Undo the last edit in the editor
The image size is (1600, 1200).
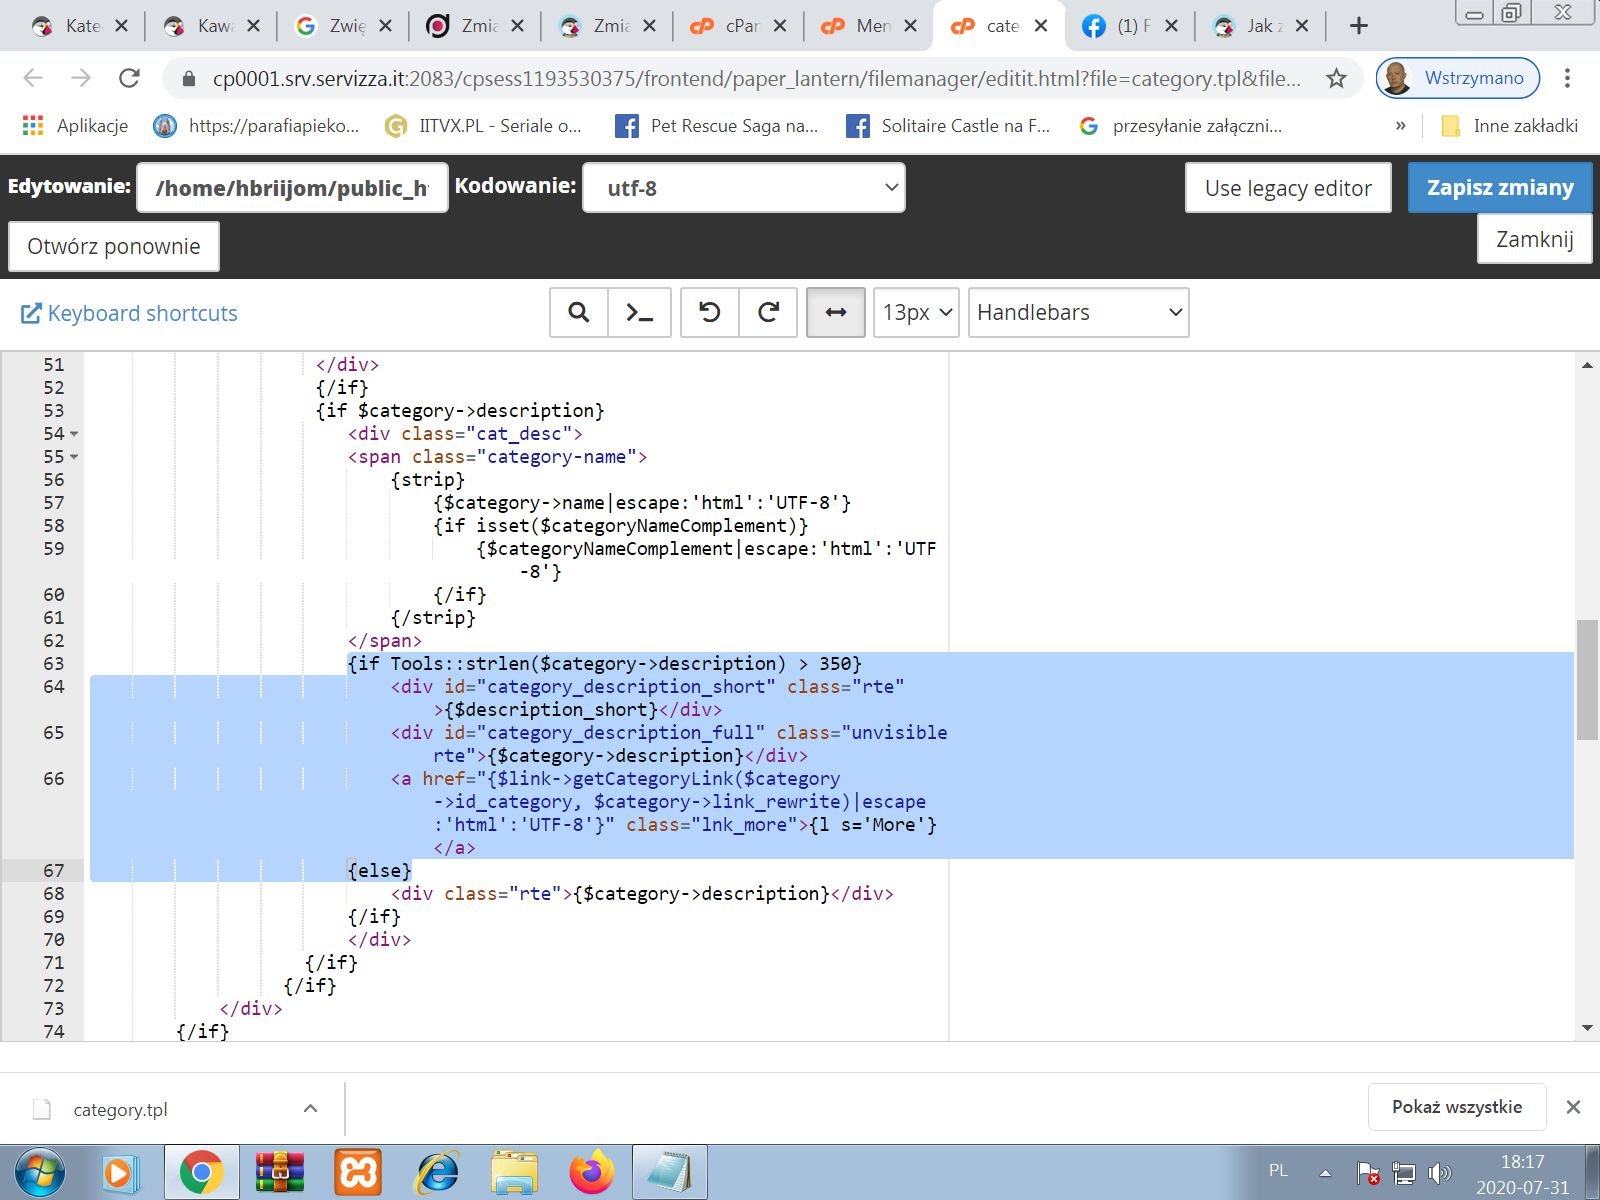pyautogui.click(x=709, y=313)
